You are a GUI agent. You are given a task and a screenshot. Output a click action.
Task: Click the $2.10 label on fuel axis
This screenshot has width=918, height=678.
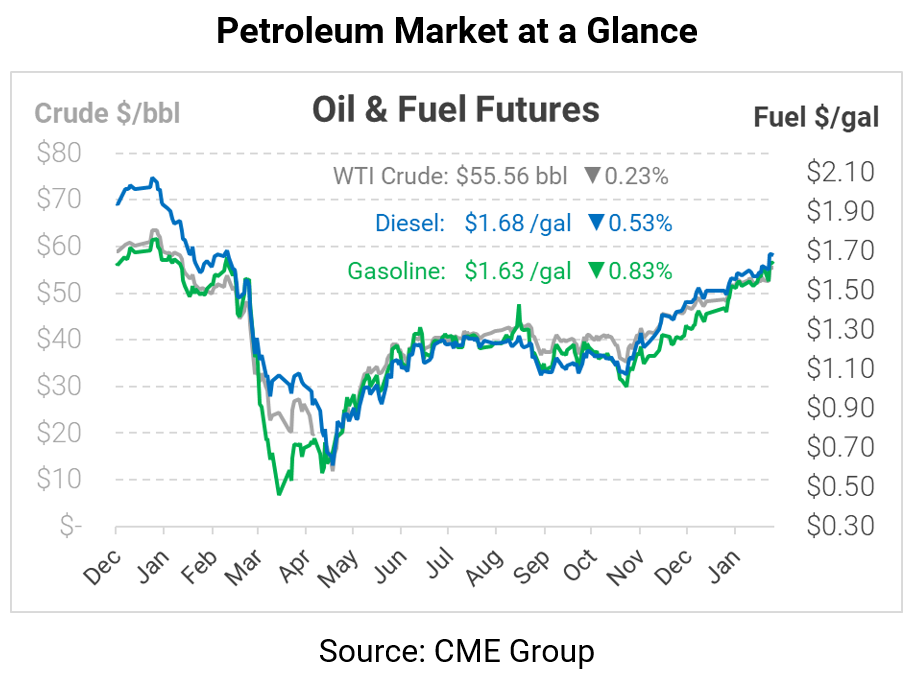(x=840, y=172)
